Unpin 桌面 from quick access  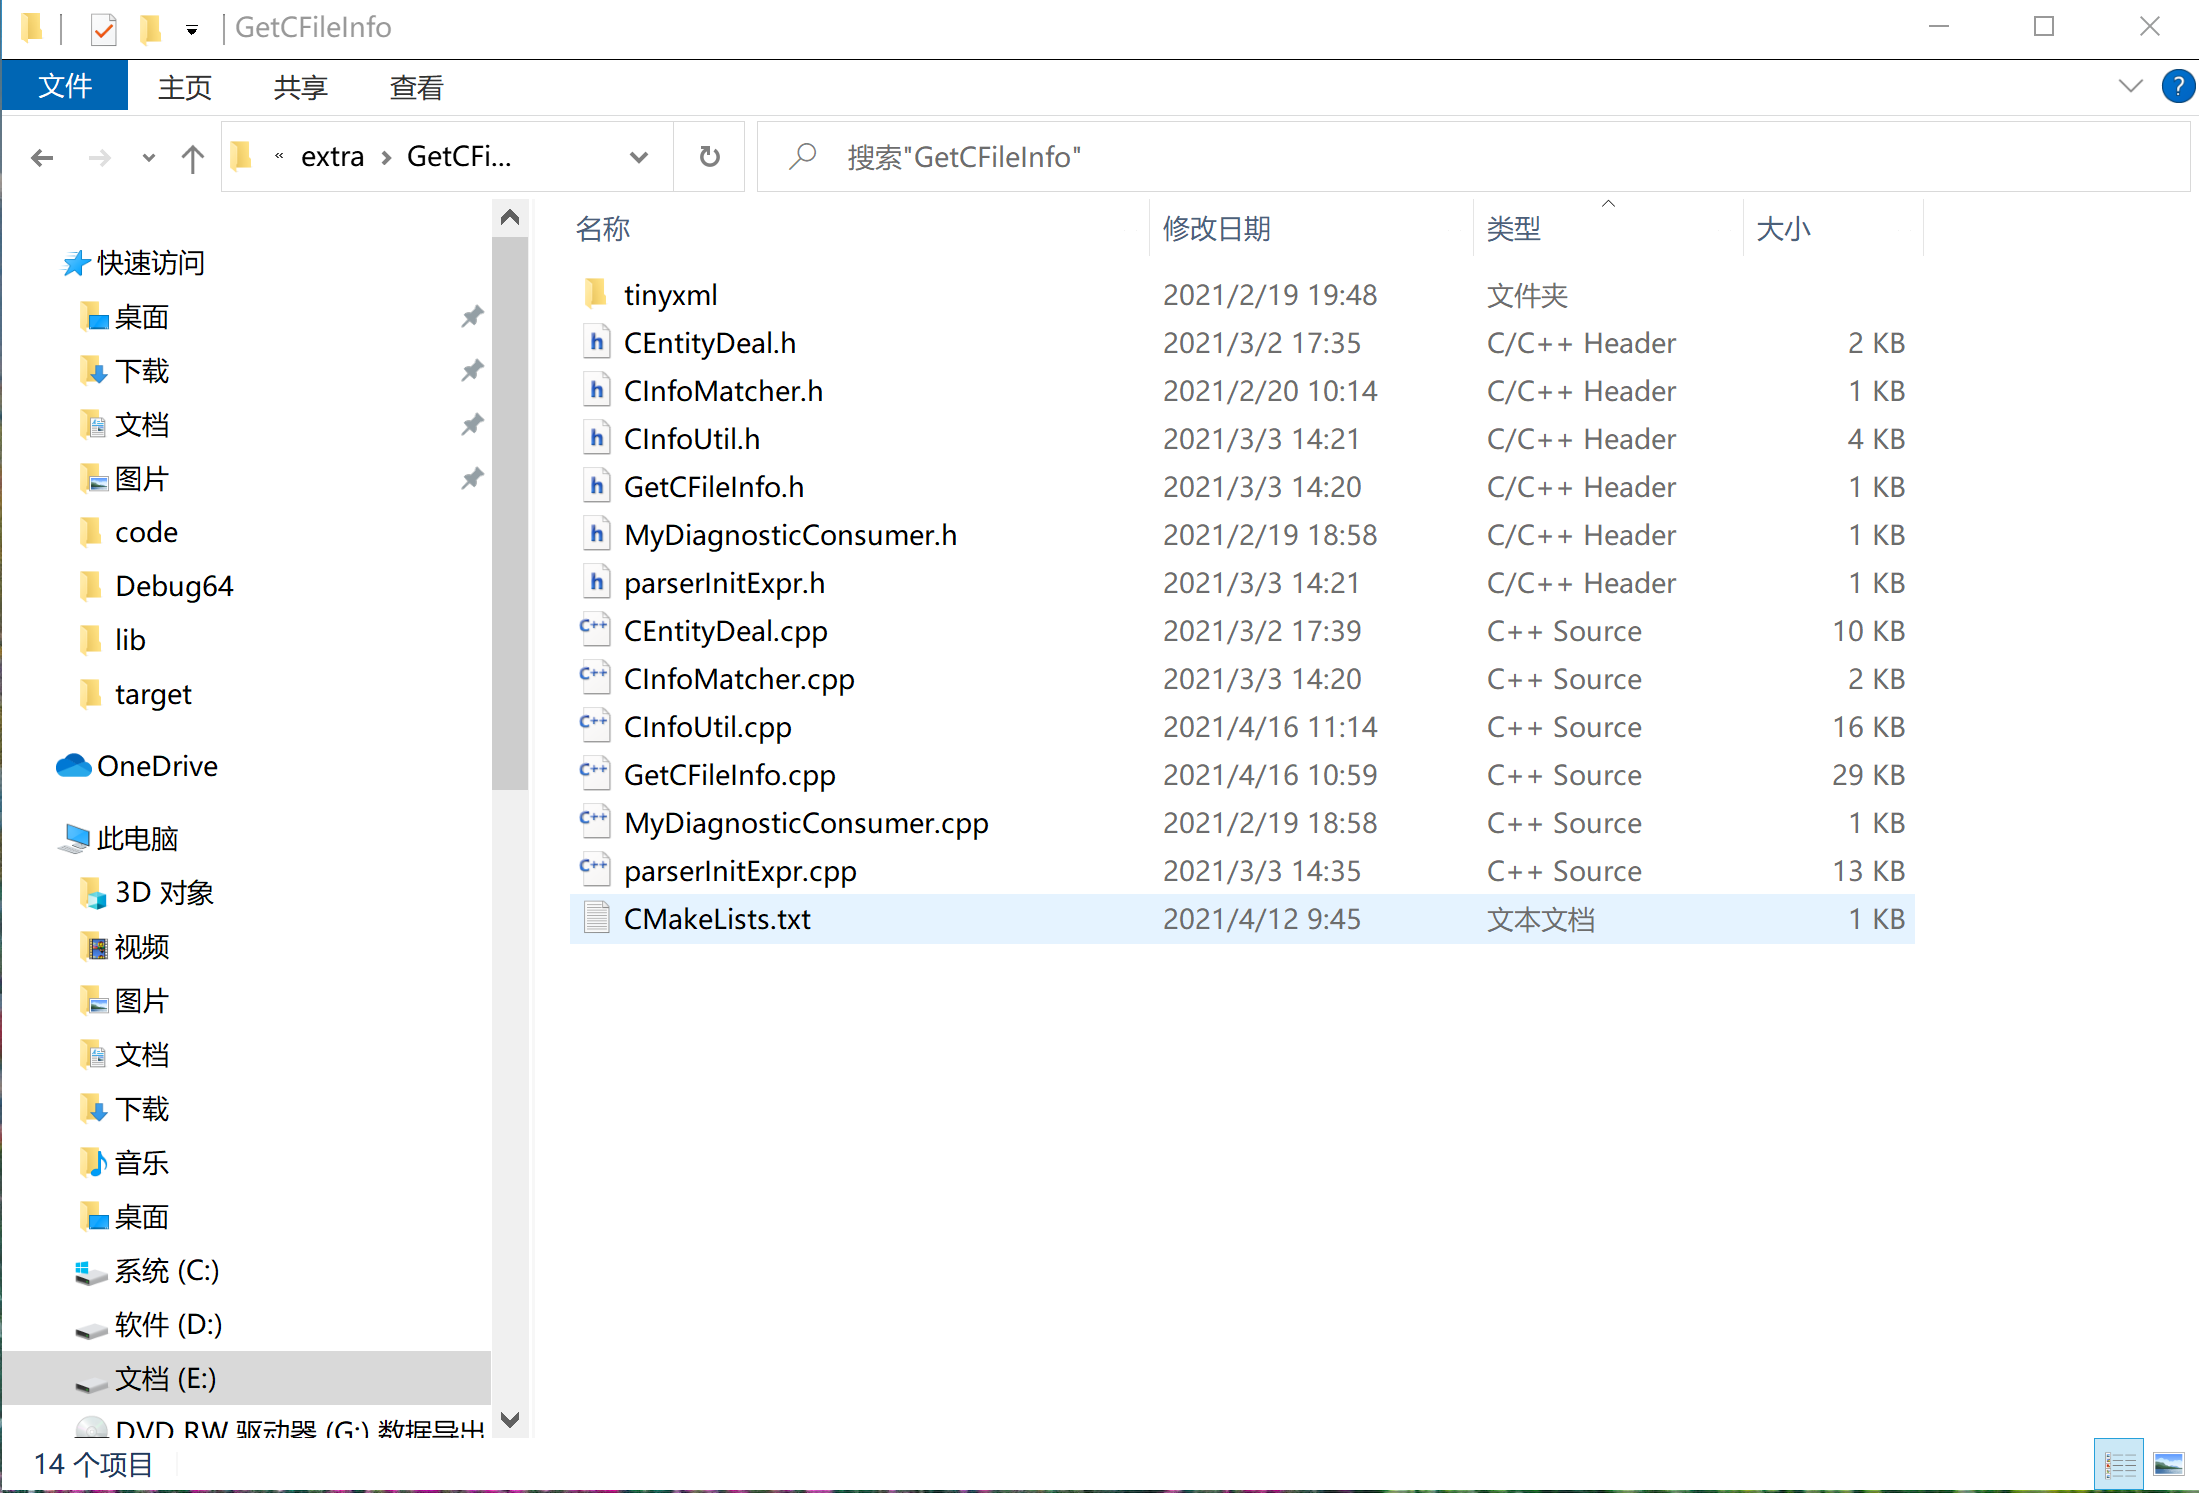[472, 316]
